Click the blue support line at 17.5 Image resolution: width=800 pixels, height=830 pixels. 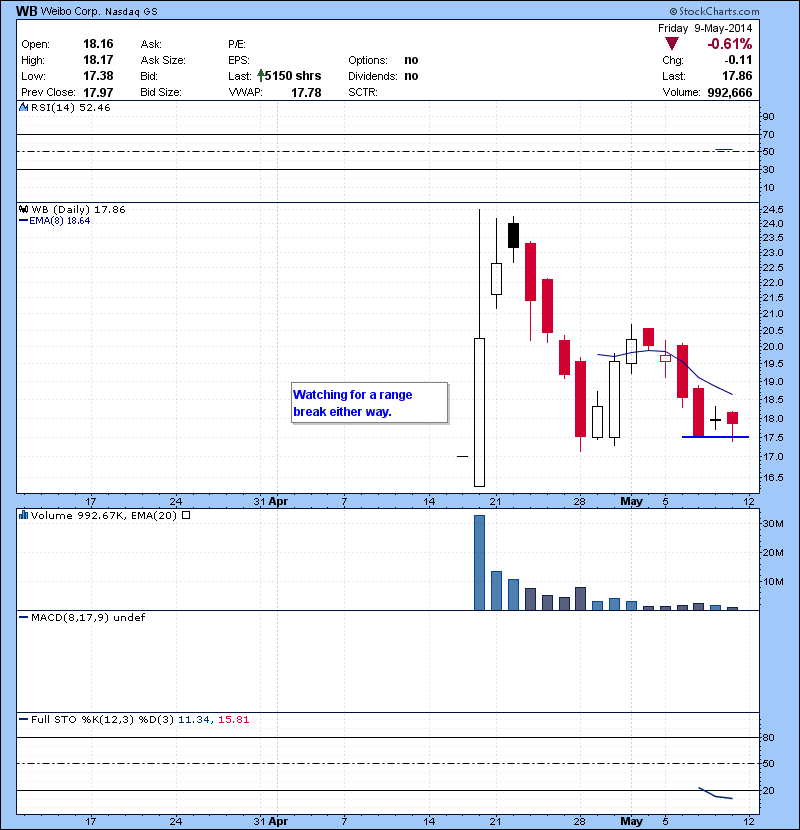(x=715, y=437)
